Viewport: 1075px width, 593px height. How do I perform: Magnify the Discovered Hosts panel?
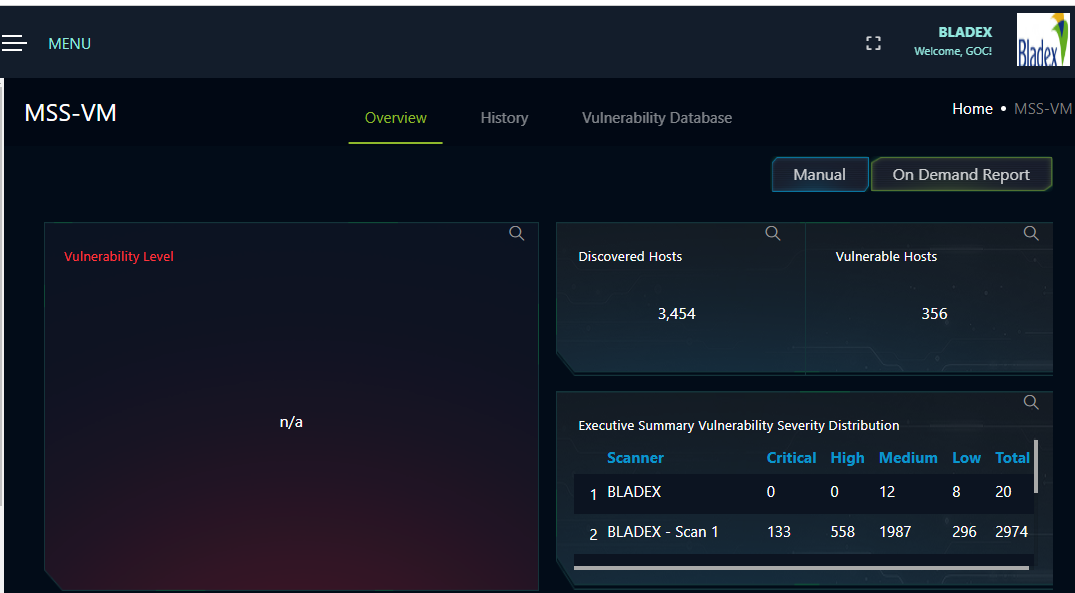pyautogui.click(x=773, y=233)
